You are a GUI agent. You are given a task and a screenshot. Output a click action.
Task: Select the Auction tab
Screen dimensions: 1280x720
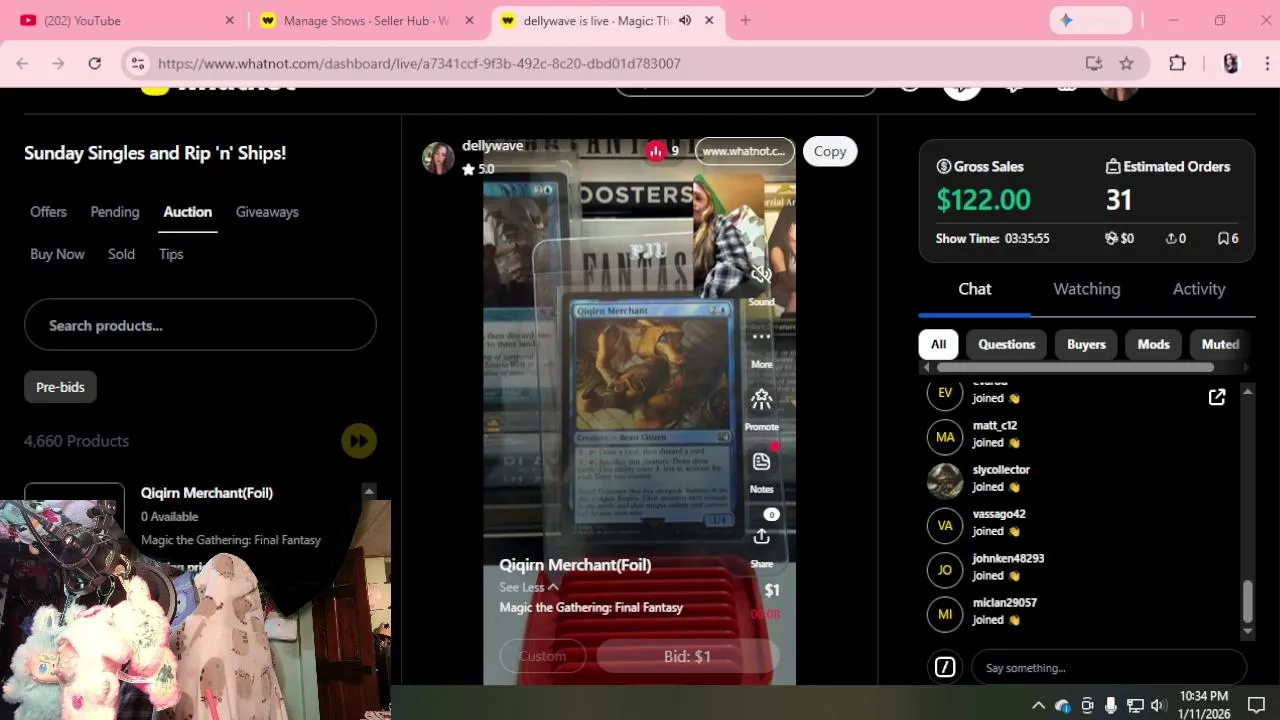pos(188,212)
